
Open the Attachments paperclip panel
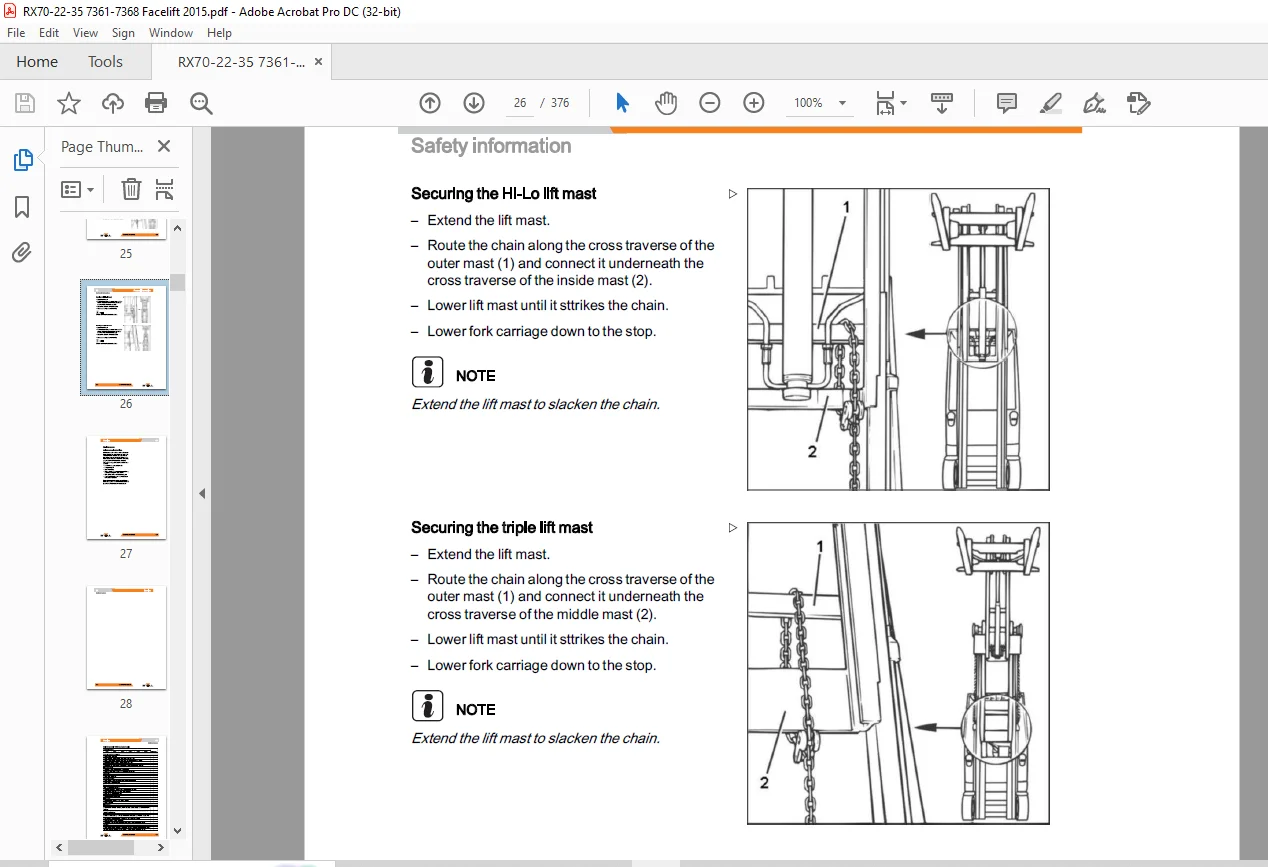click(x=22, y=252)
